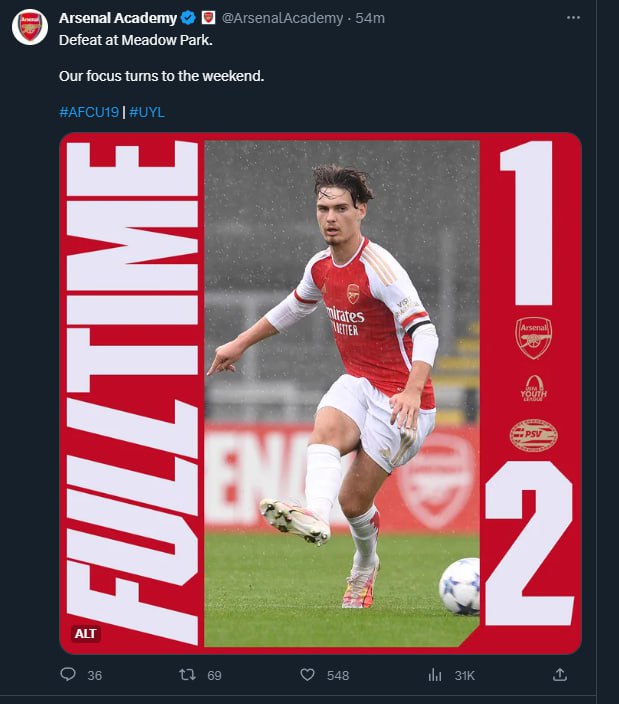Click the 548 likes count

[338, 675]
